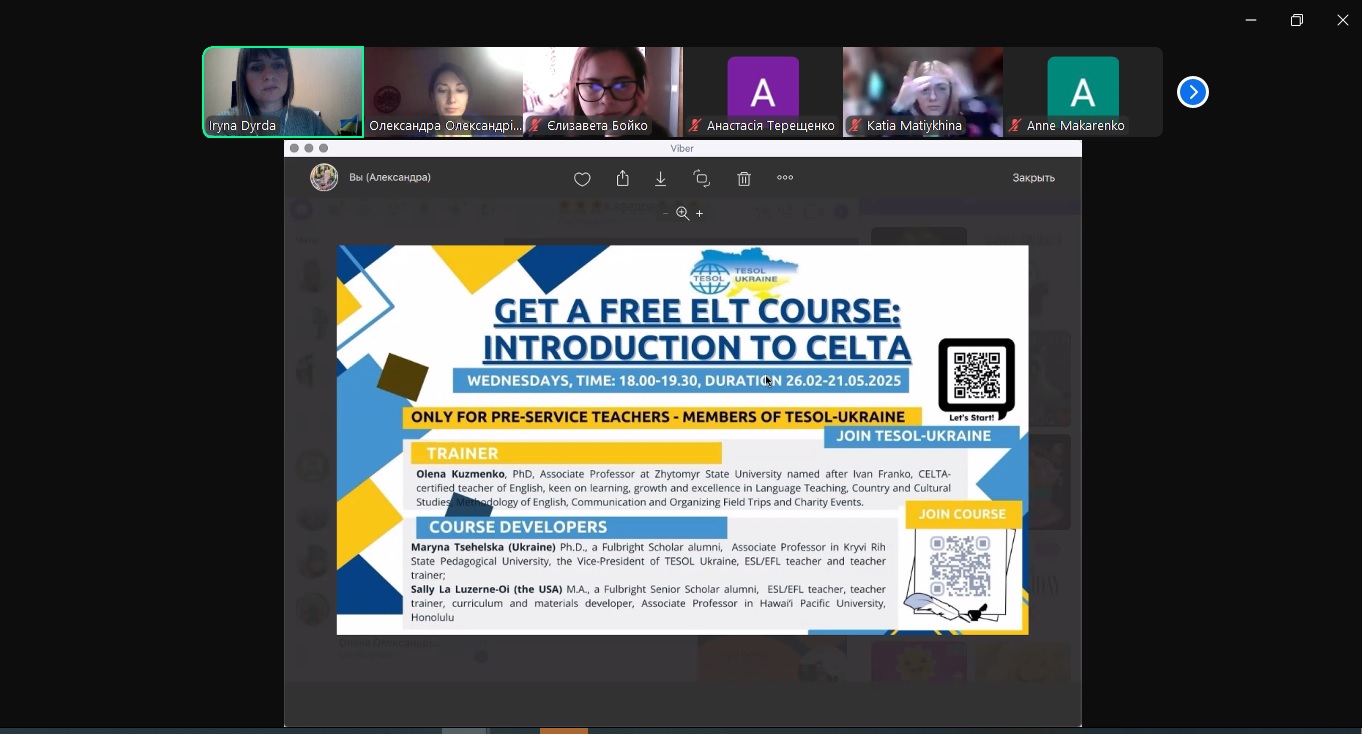Click heading GET A FREE ELT COURSE:
1362x734 pixels.
pyautogui.click(x=698, y=312)
